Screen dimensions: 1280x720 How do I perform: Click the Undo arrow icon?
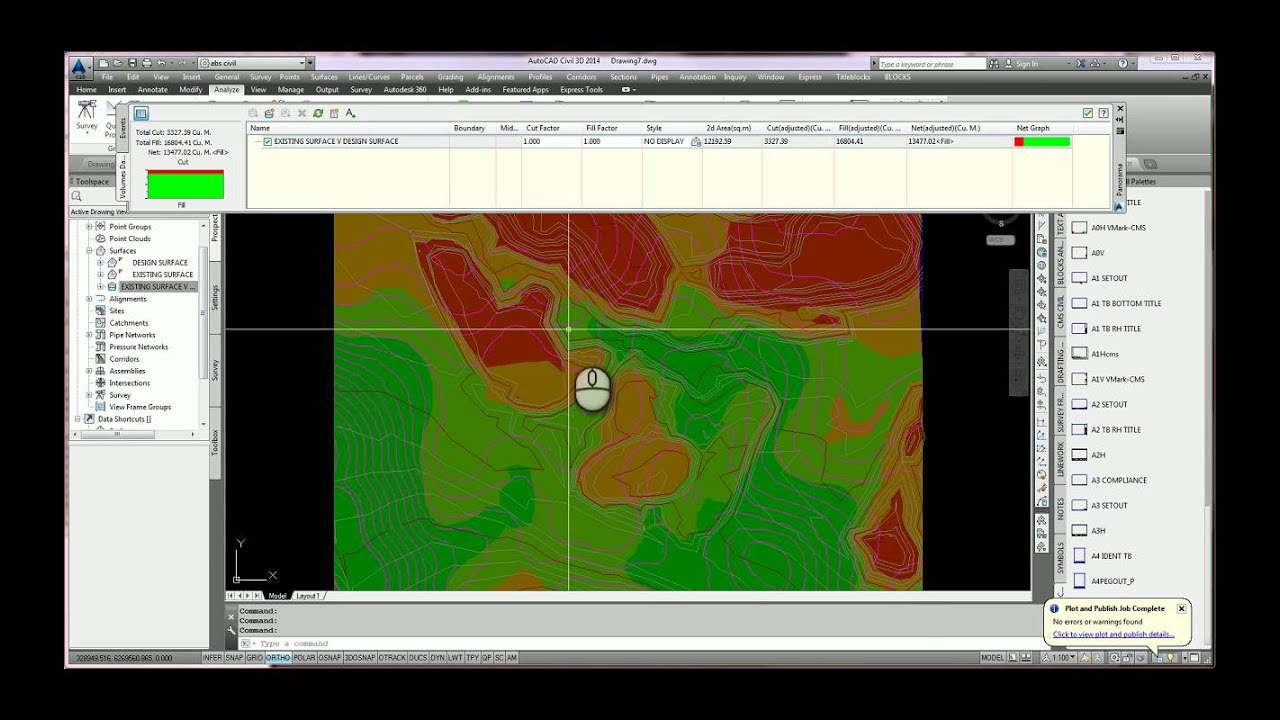[x=161, y=63]
